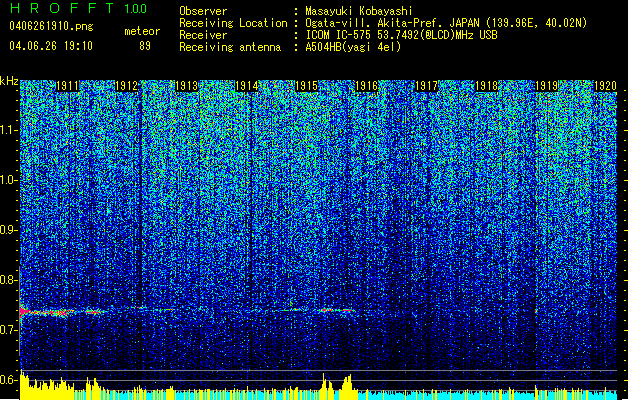
Task: Click the small red echo near 1919
Action: pos(536,311)
